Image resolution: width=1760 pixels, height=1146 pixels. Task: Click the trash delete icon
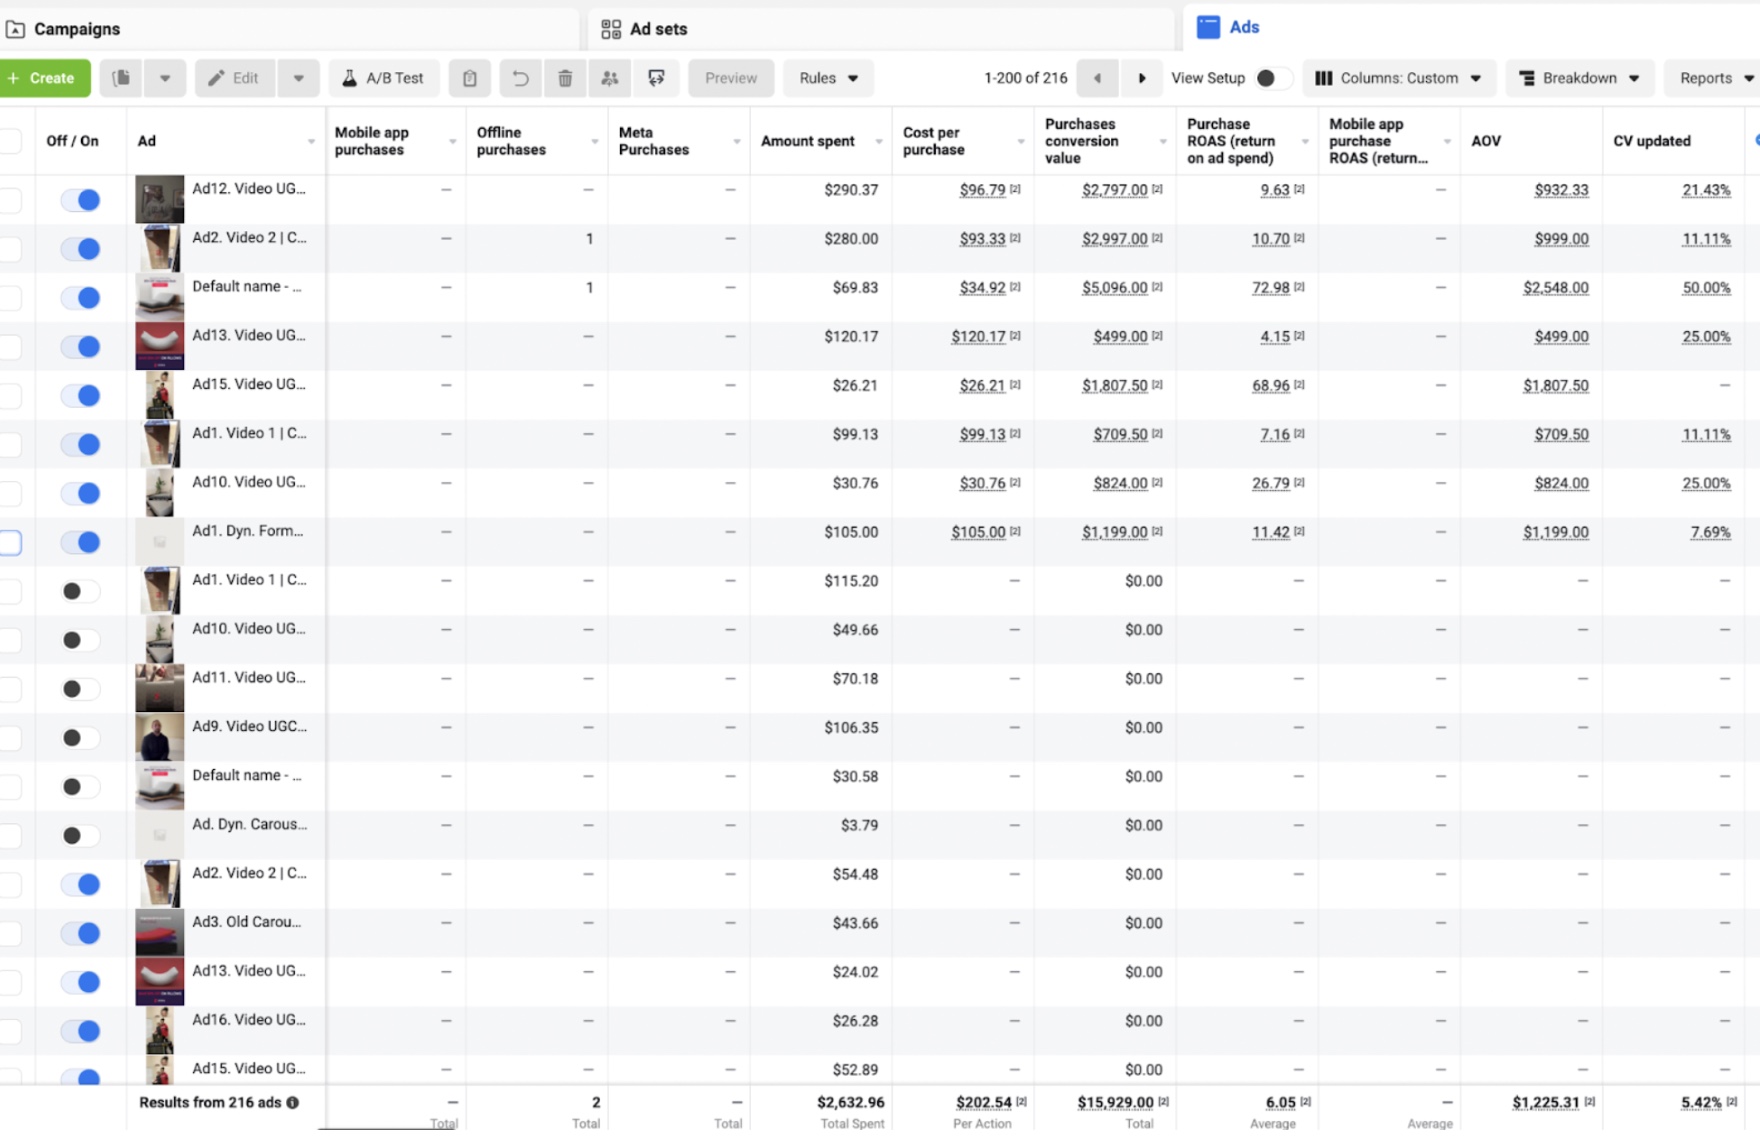pos(565,78)
